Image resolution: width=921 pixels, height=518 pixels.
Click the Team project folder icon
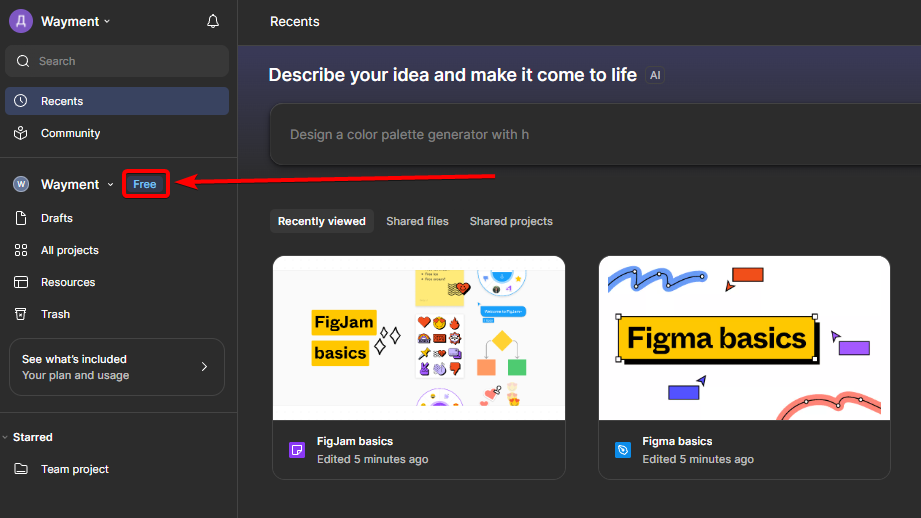click(21, 469)
